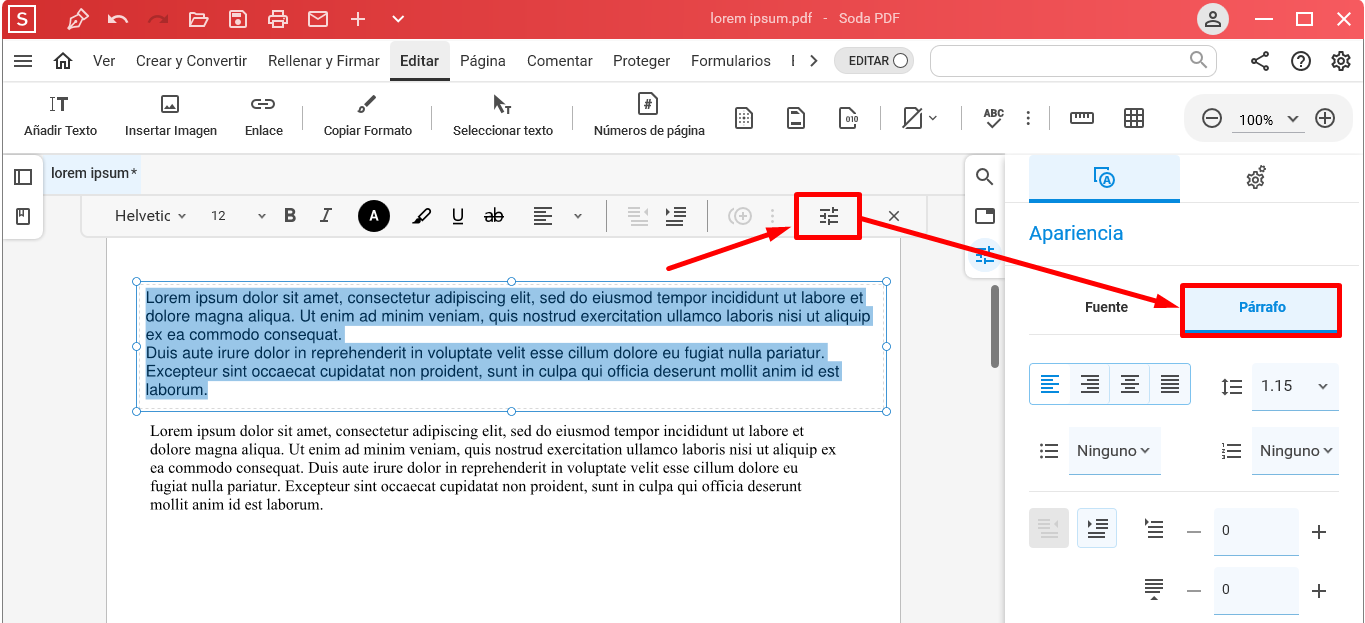Select the Fuente tab

tap(1106, 307)
